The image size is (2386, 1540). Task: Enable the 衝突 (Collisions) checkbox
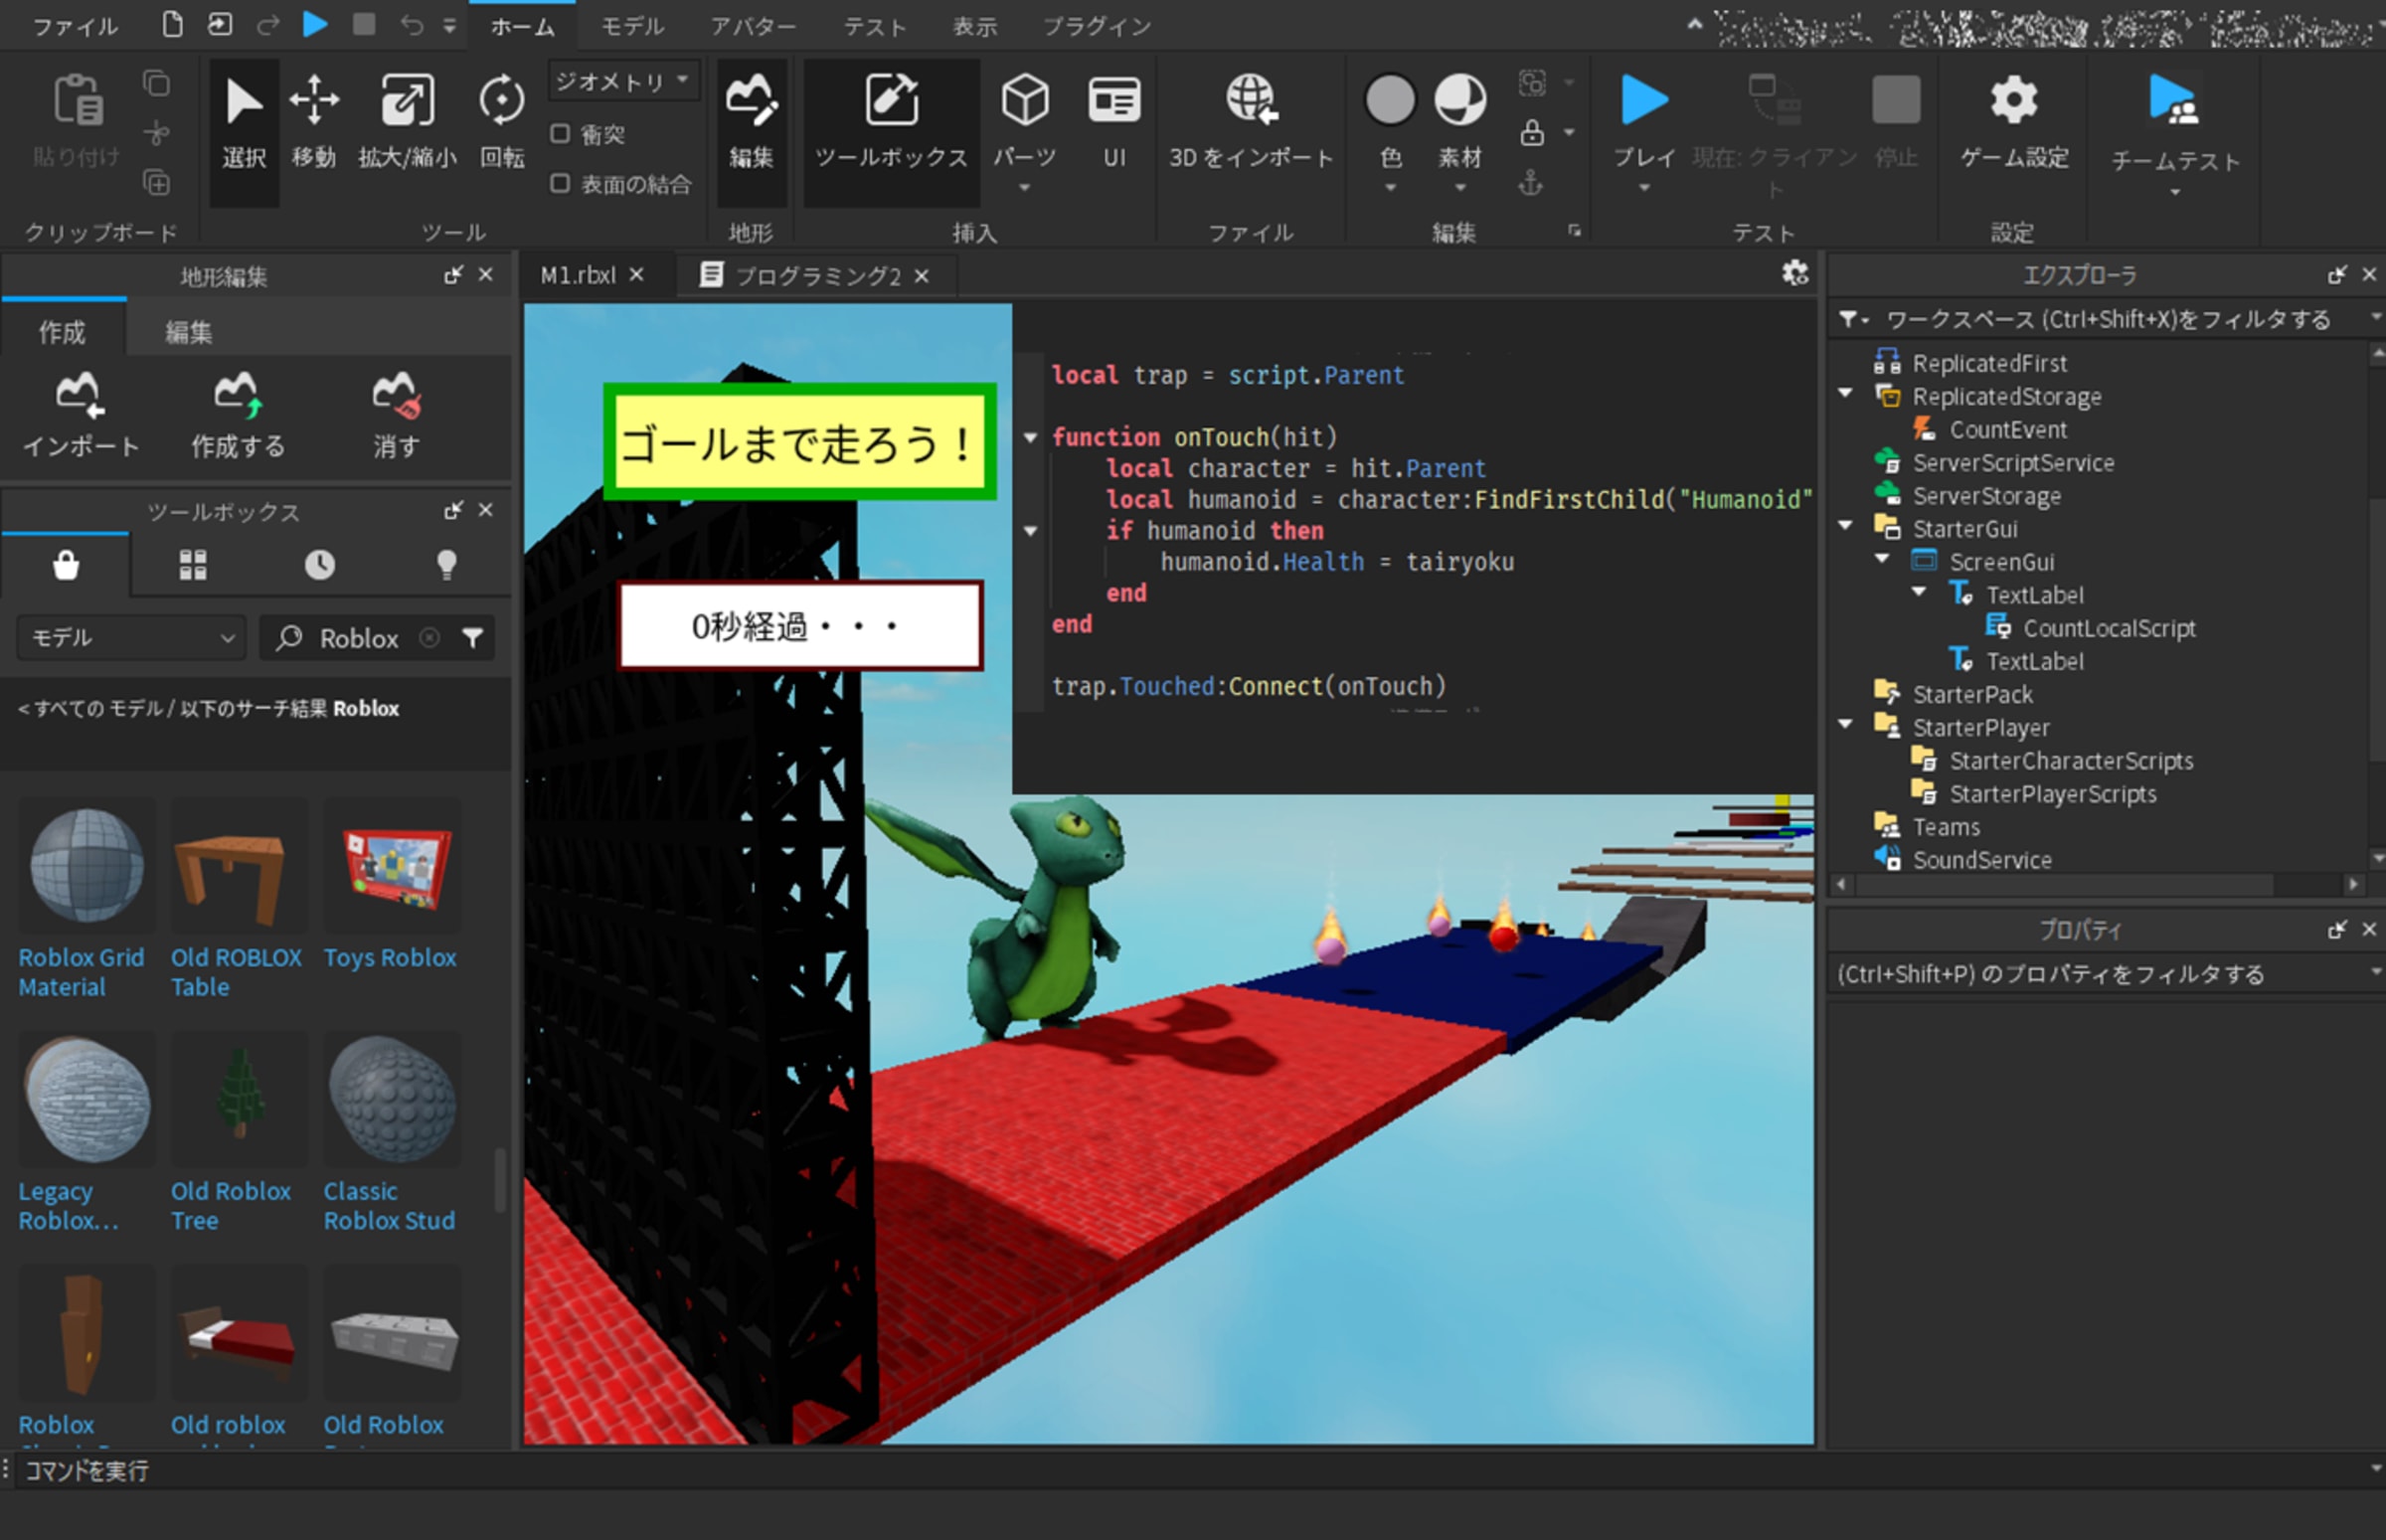tap(560, 133)
